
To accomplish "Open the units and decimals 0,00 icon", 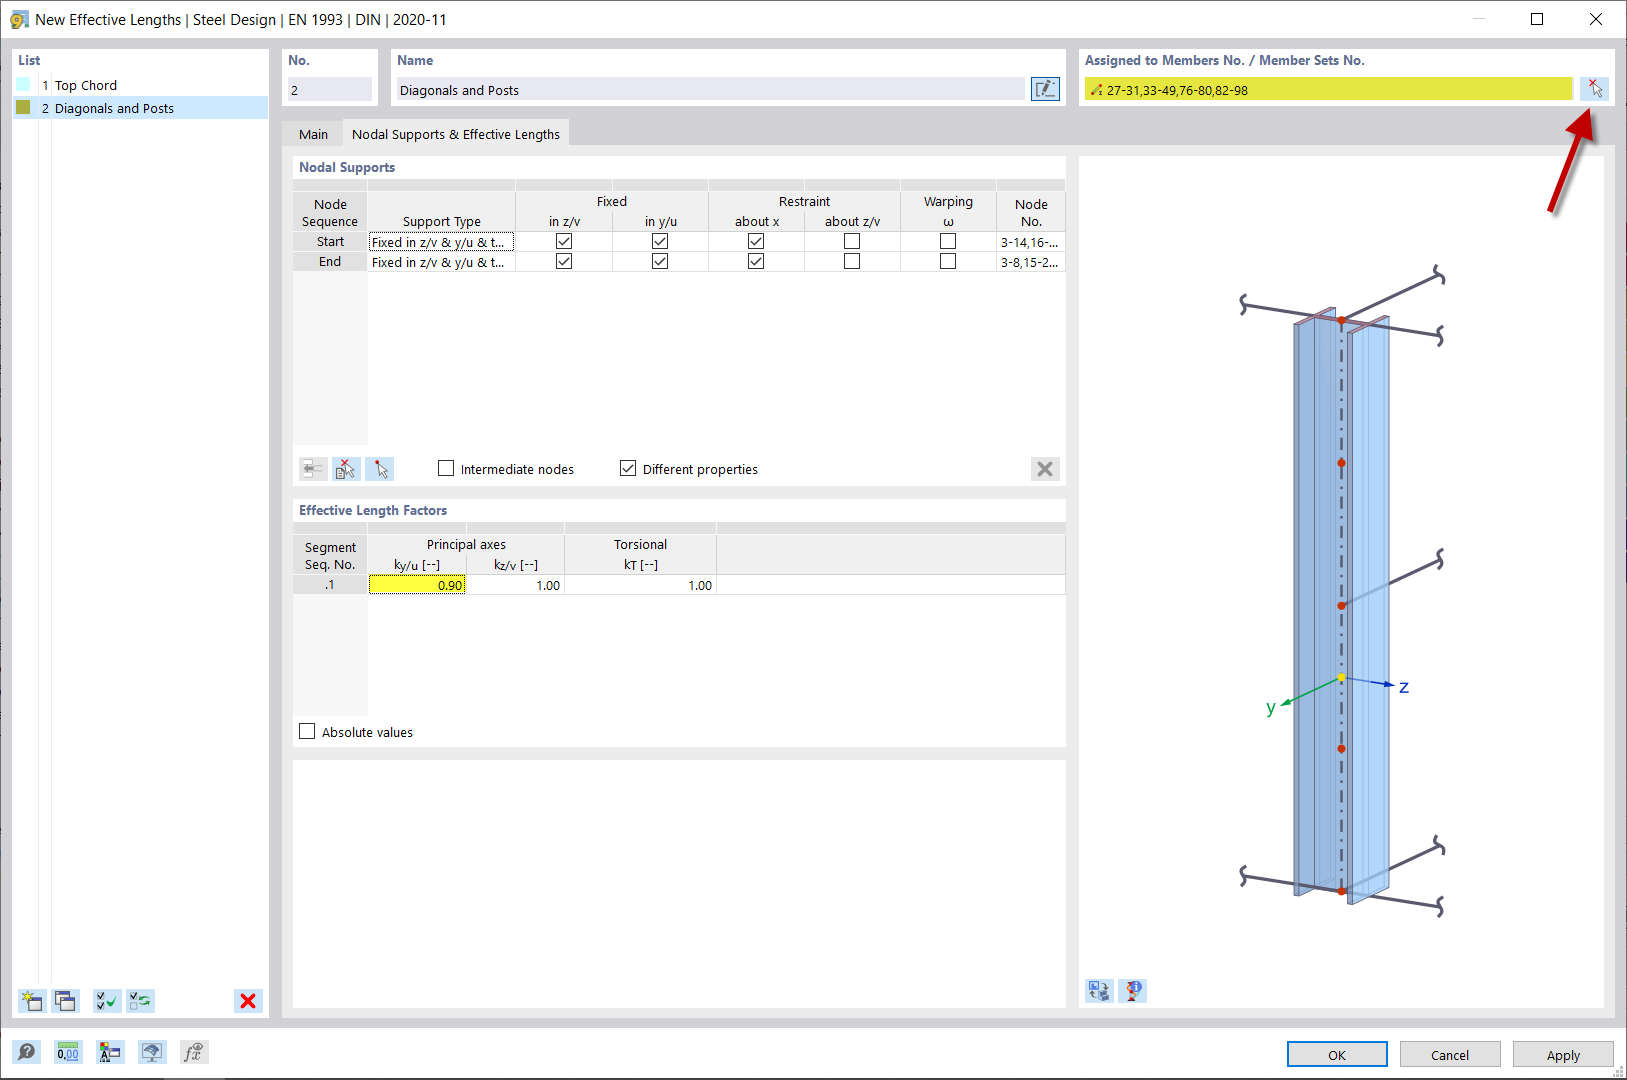I will coord(68,1052).
